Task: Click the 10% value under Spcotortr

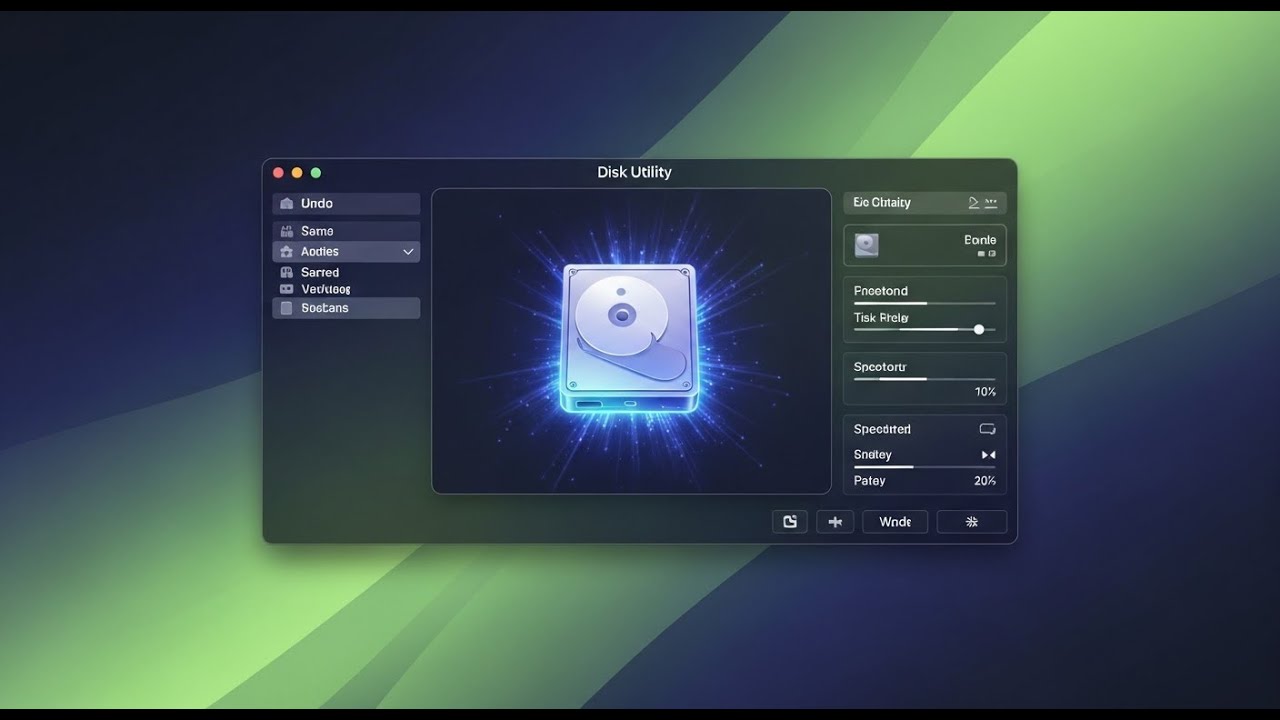Action: [x=985, y=392]
